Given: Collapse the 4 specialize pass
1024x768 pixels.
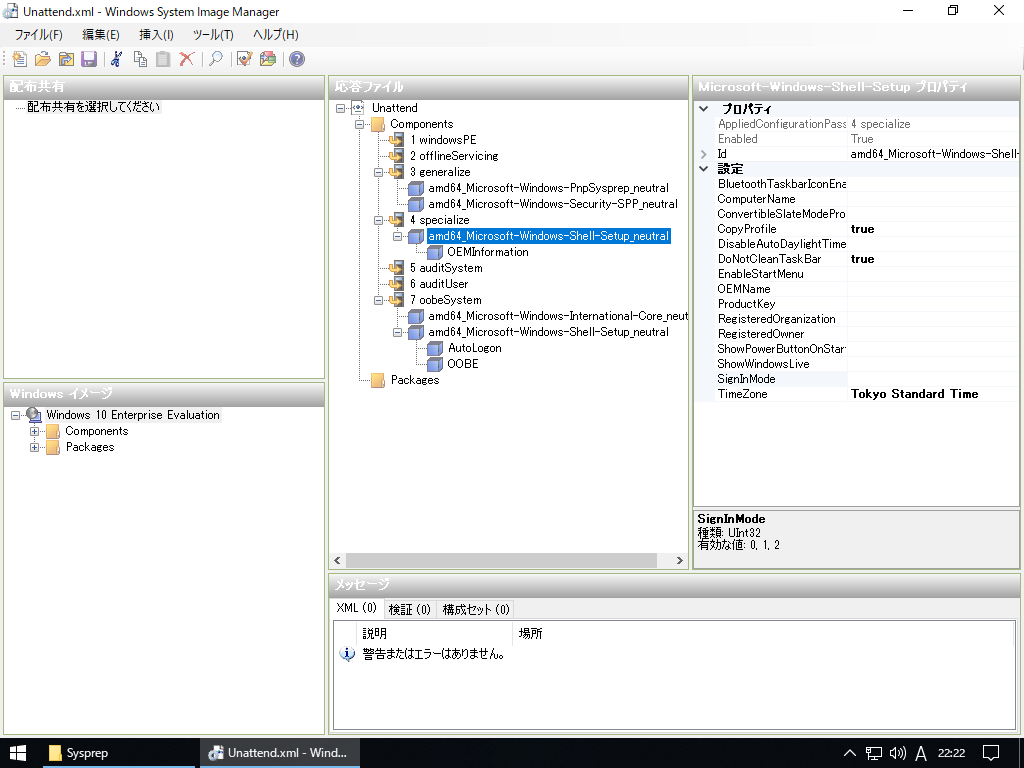Looking at the screenshot, I should [x=378, y=220].
